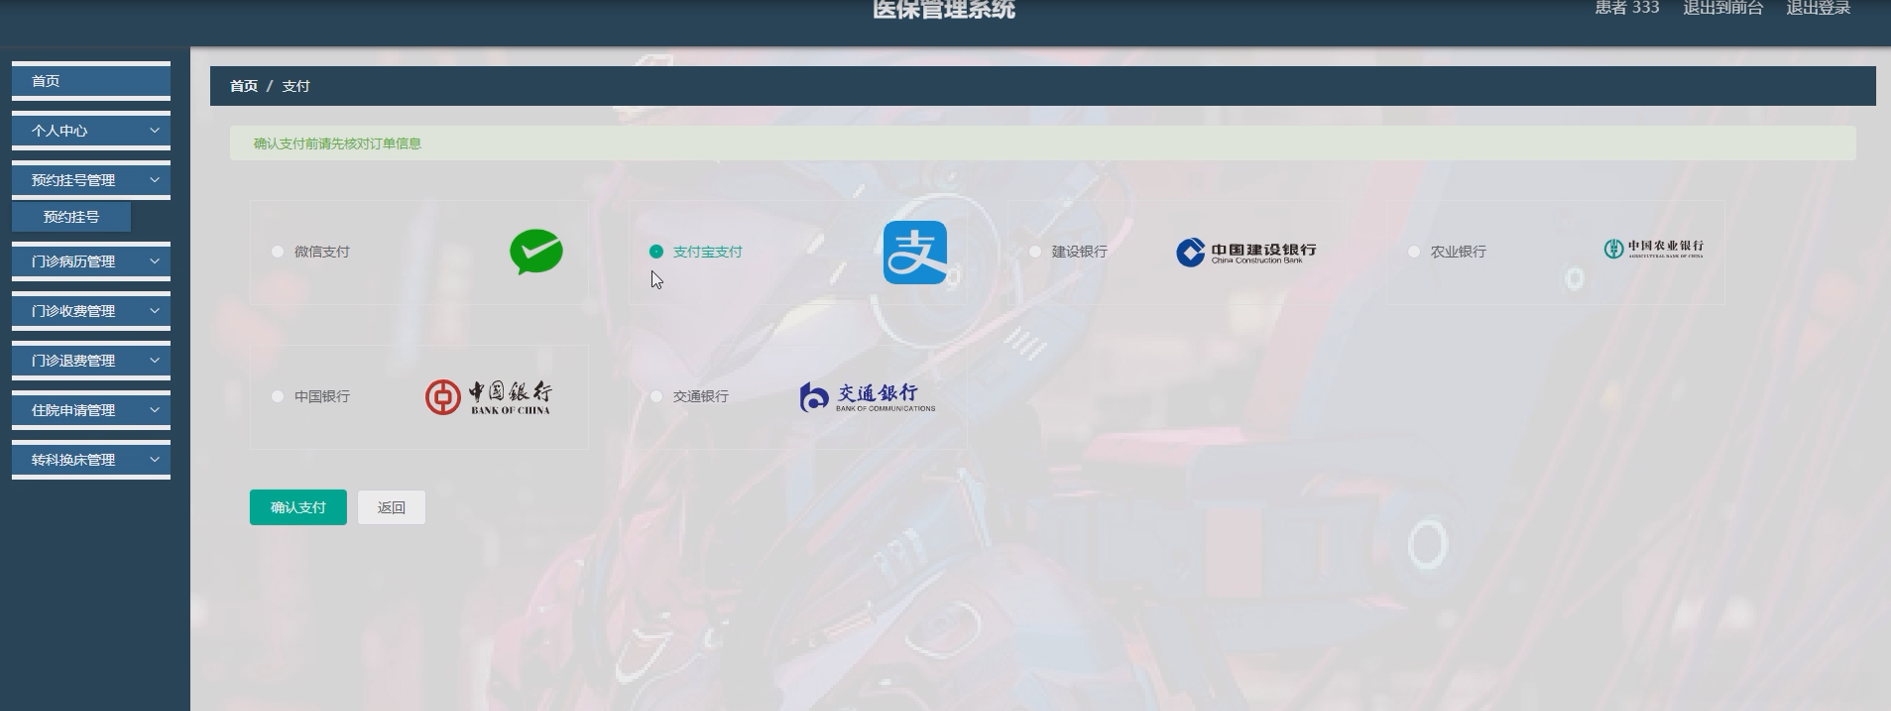Select the 交通银行 radio button
The image size is (1891, 711).
point(656,397)
